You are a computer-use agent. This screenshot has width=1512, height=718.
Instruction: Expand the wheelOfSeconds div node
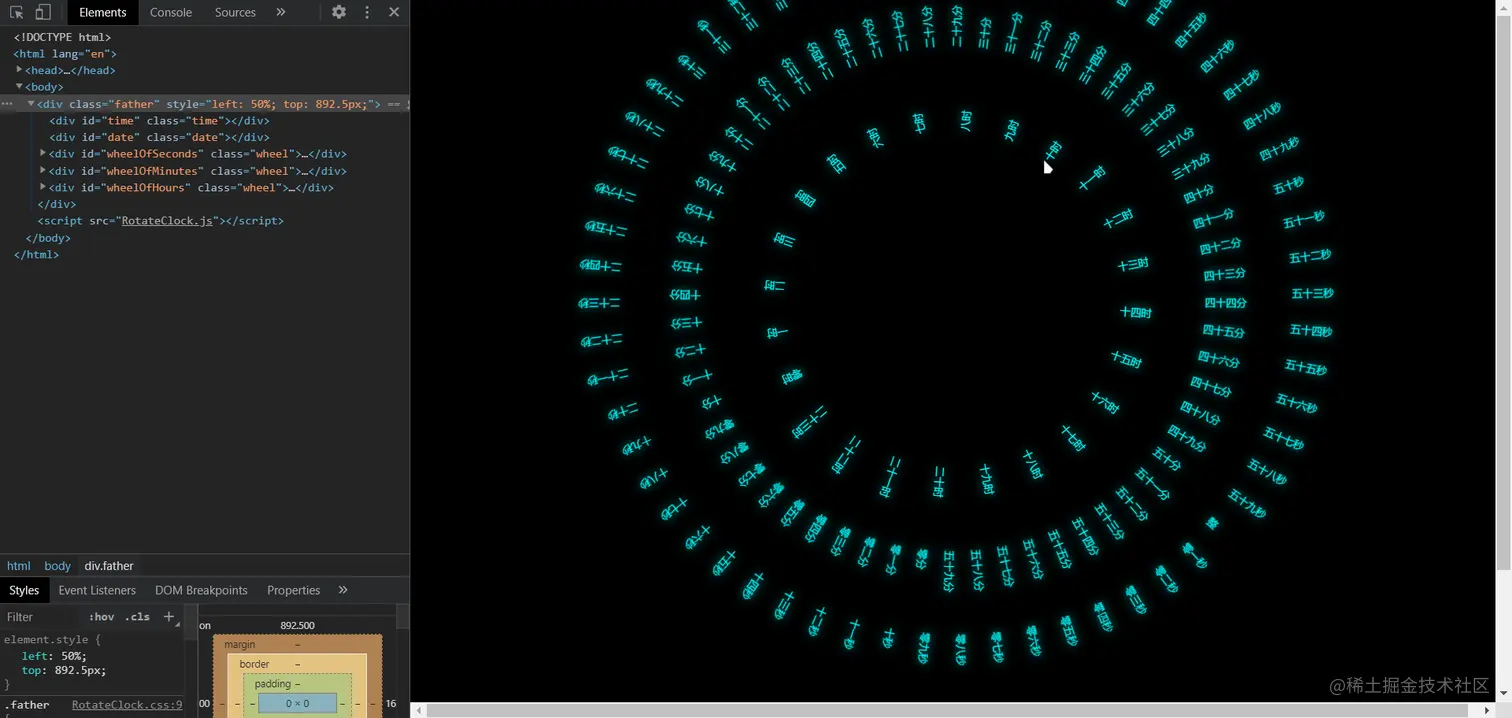coord(43,154)
